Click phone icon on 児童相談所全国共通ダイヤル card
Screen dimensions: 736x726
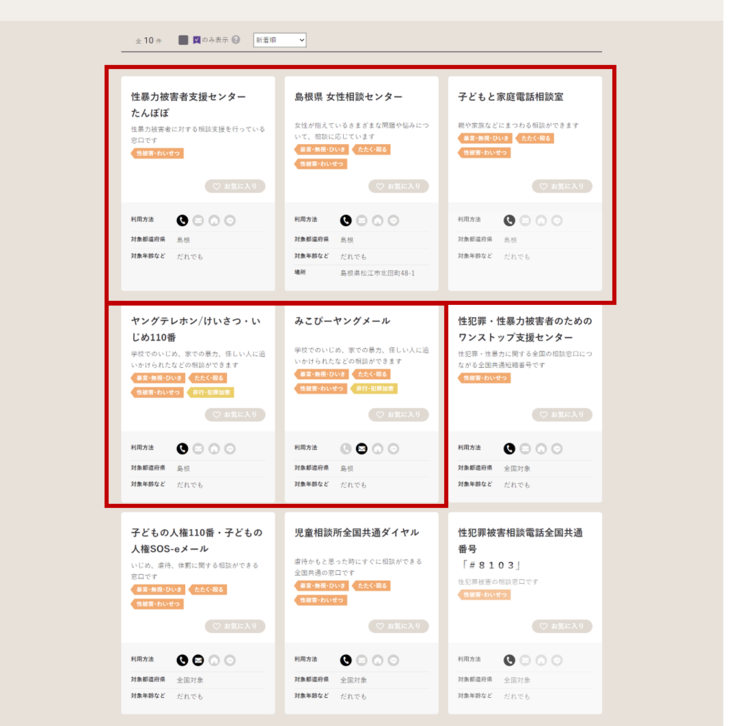(346, 660)
